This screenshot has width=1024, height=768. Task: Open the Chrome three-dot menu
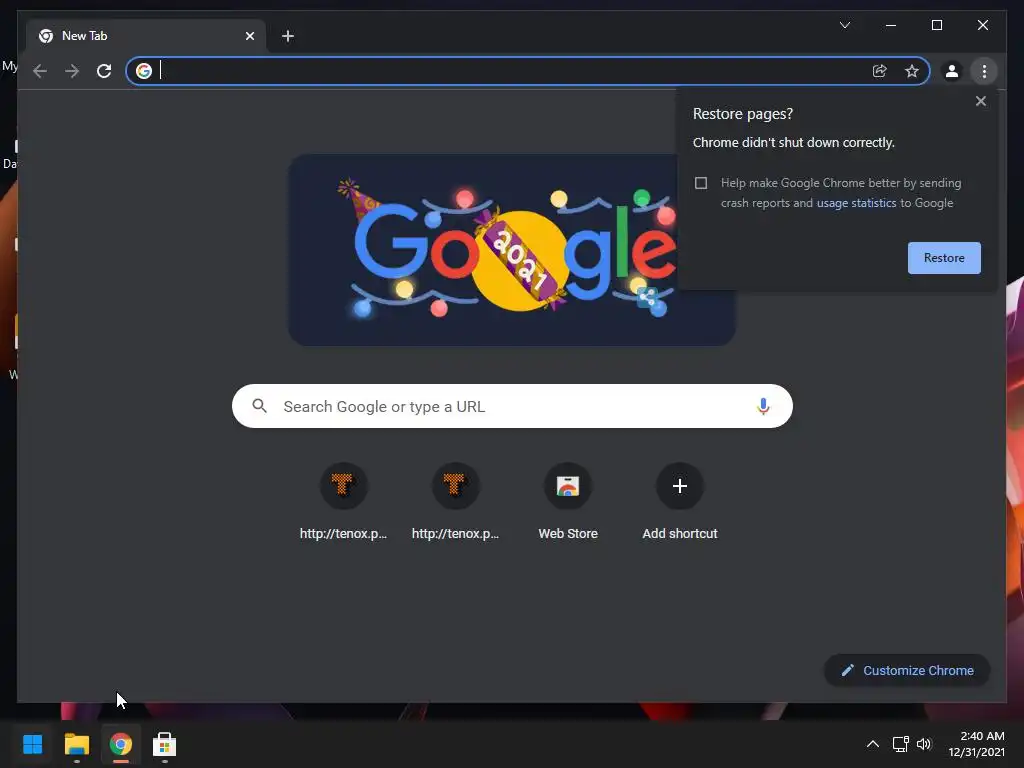(x=984, y=71)
